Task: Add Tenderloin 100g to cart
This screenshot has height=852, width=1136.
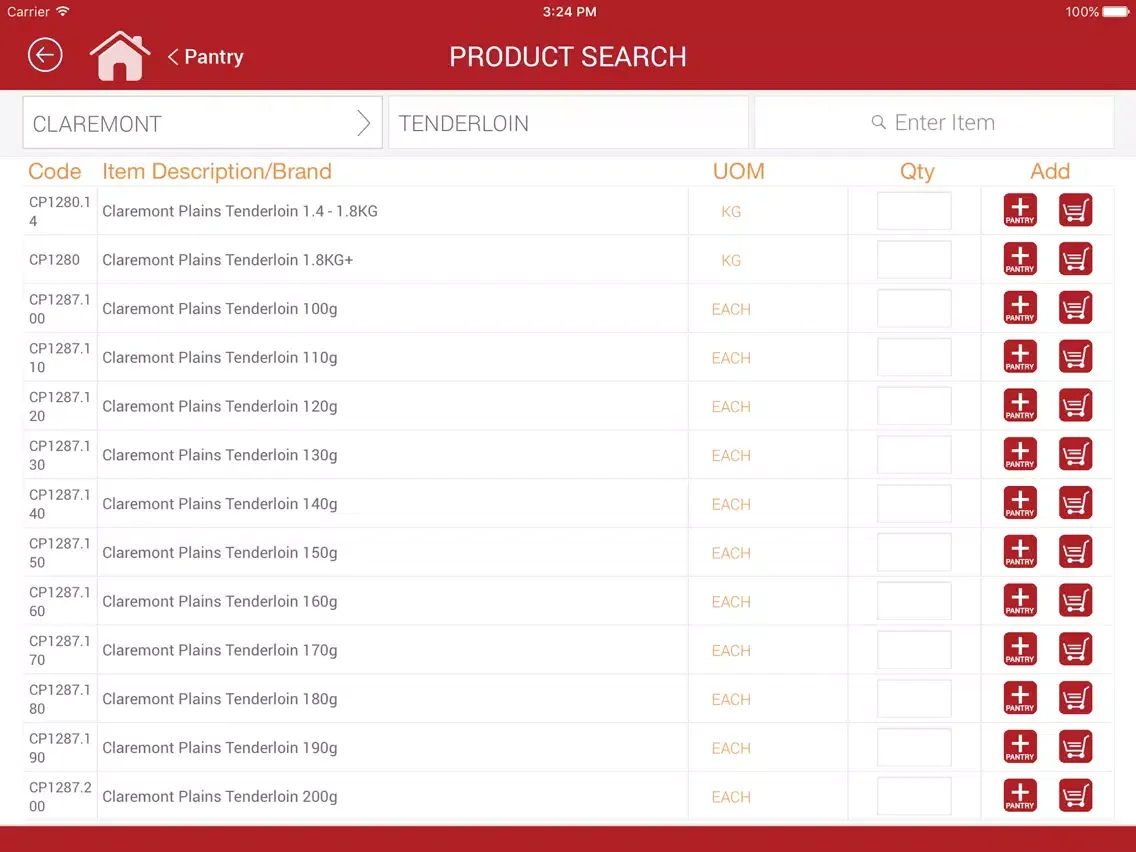Action: click(1075, 308)
